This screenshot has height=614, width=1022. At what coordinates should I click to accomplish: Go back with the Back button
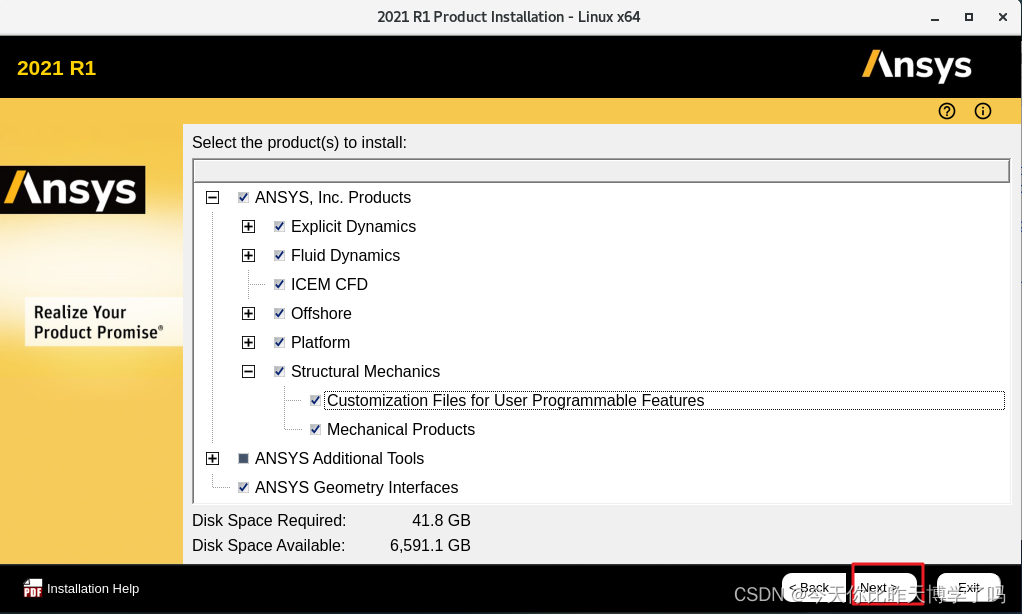[808, 587]
